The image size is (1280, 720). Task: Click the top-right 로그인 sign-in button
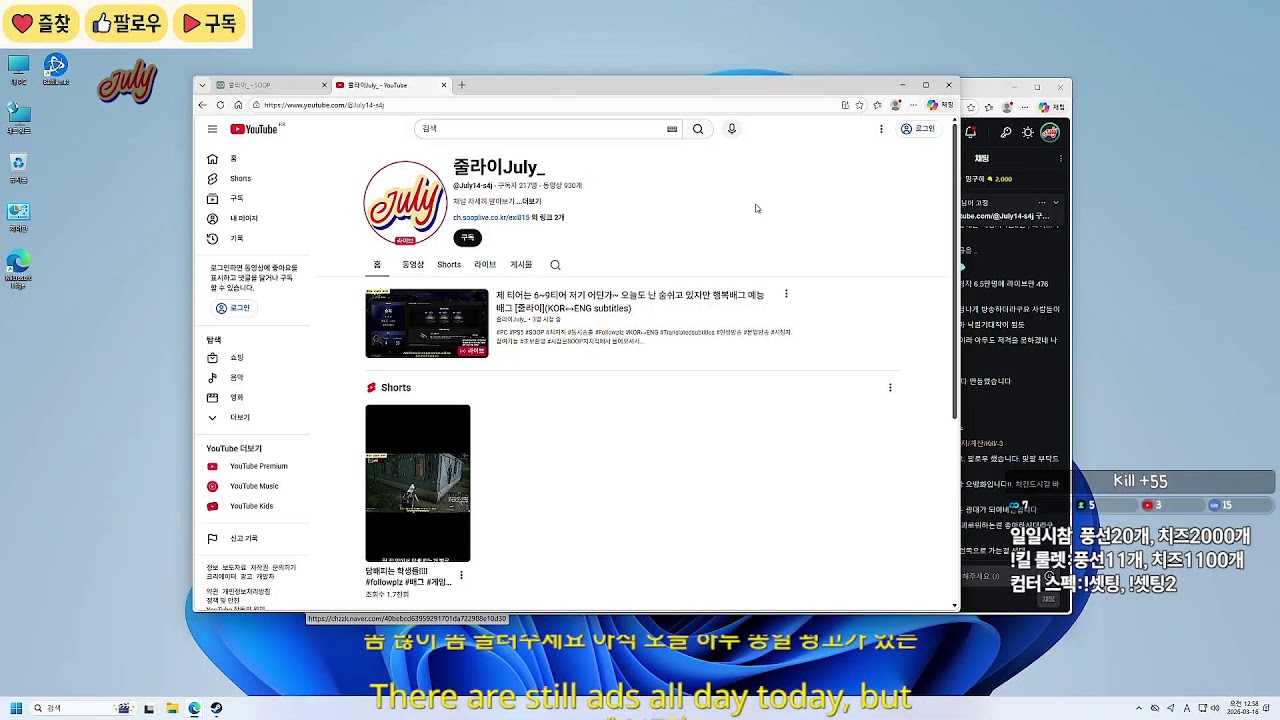(918, 129)
